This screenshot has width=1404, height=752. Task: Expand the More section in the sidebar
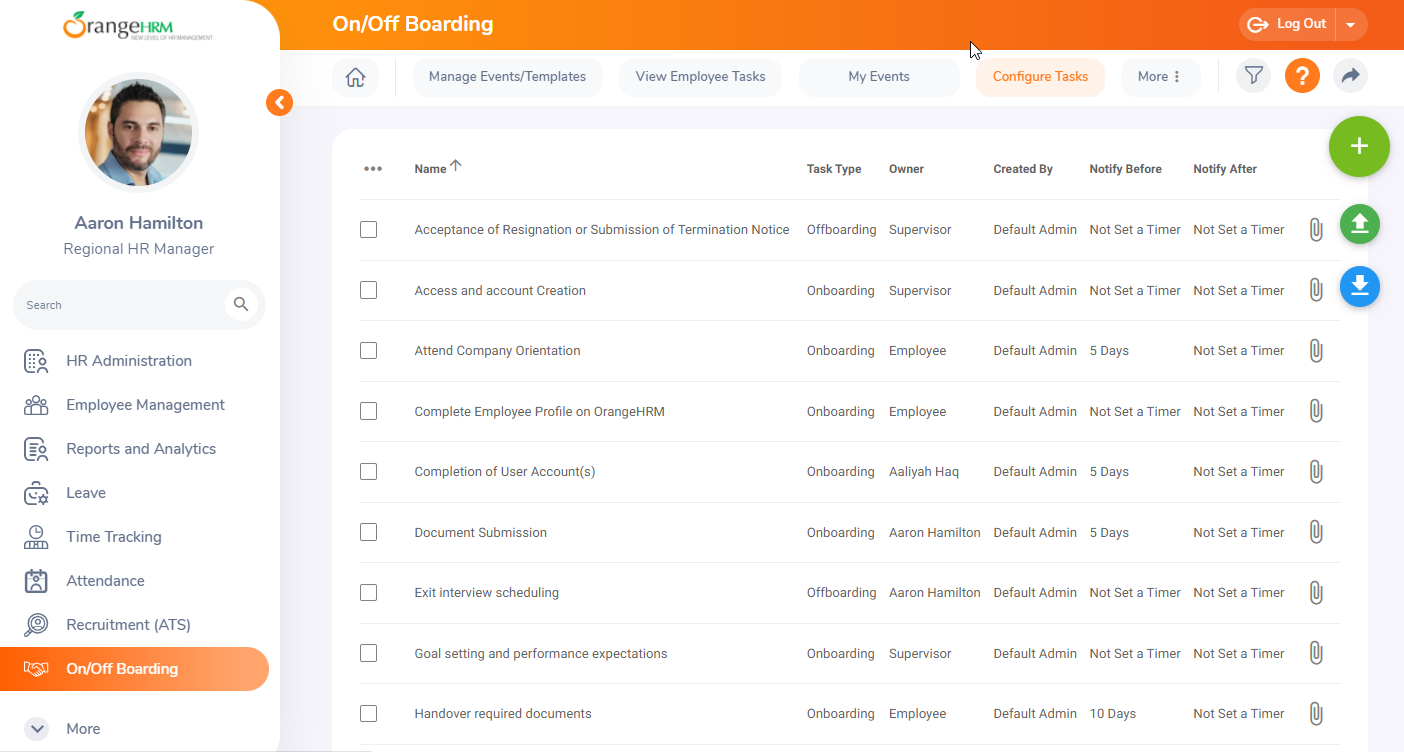click(x=37, y=729)
